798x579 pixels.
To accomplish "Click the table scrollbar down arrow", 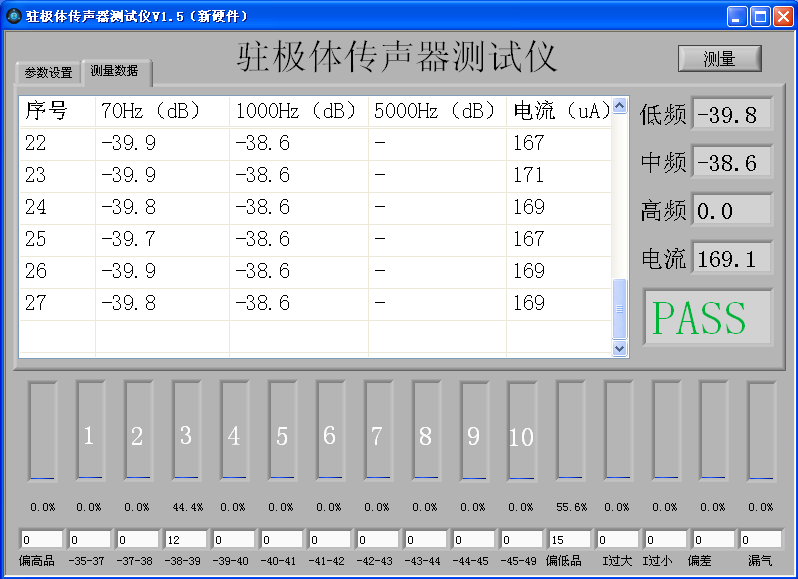I will click(x=619, y=348).
